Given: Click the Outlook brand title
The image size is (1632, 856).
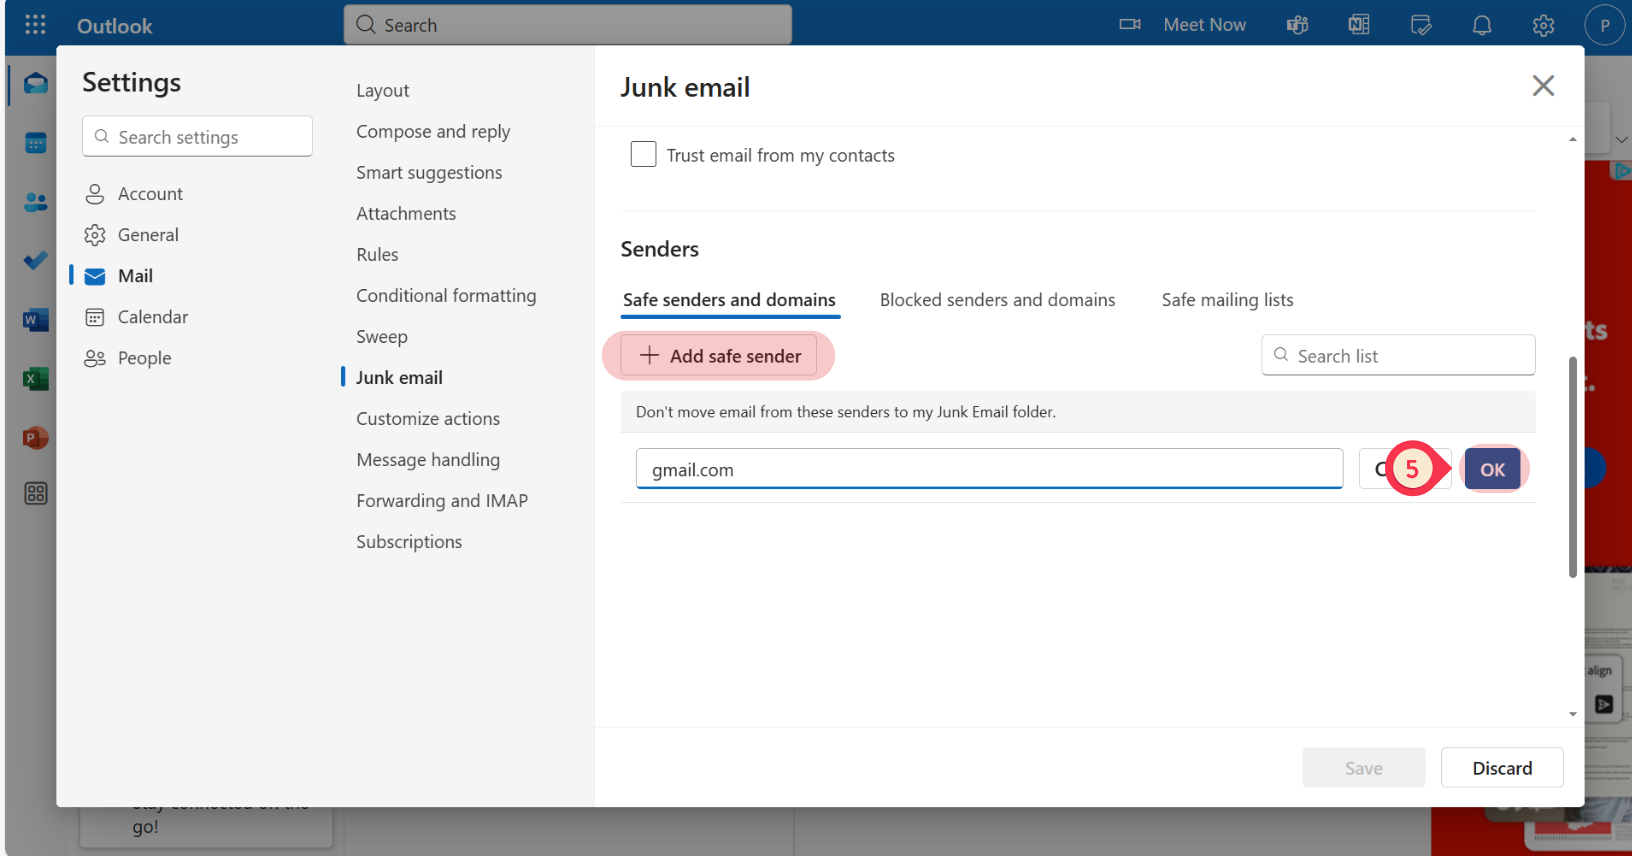Looking at the screenshot, I should (114, 26).
